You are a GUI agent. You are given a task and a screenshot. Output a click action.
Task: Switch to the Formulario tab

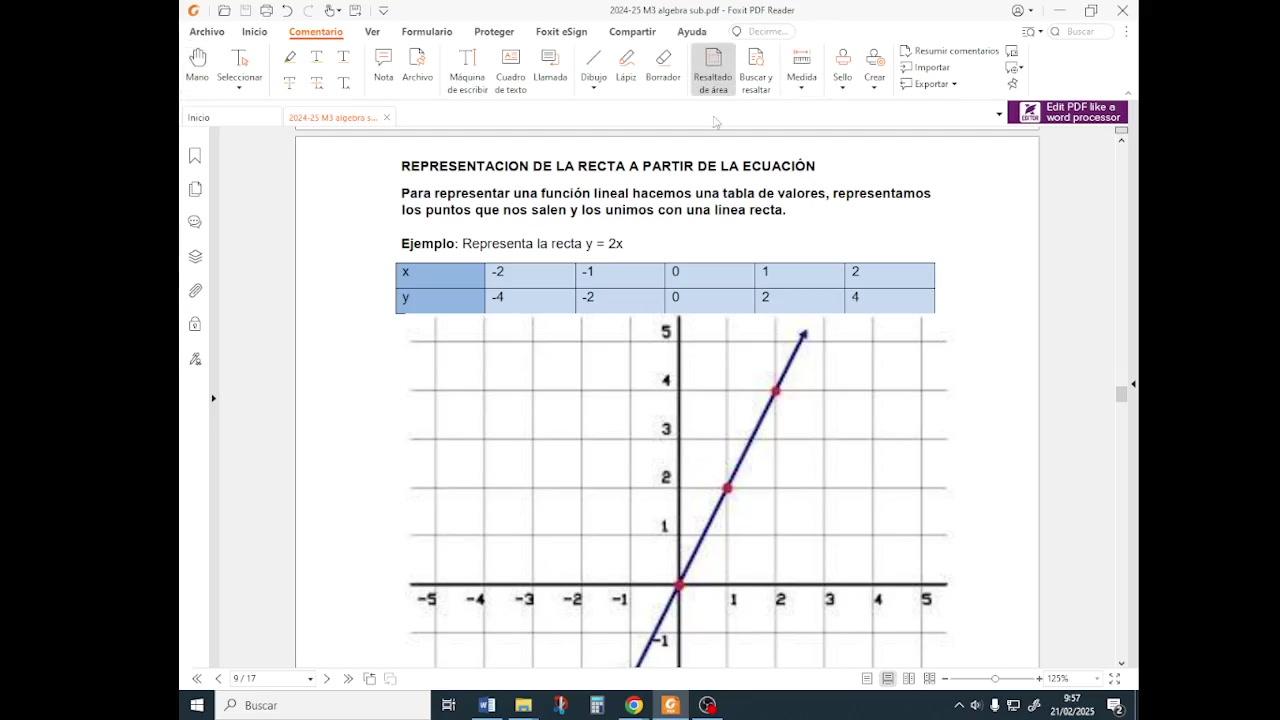click(427, 32)
